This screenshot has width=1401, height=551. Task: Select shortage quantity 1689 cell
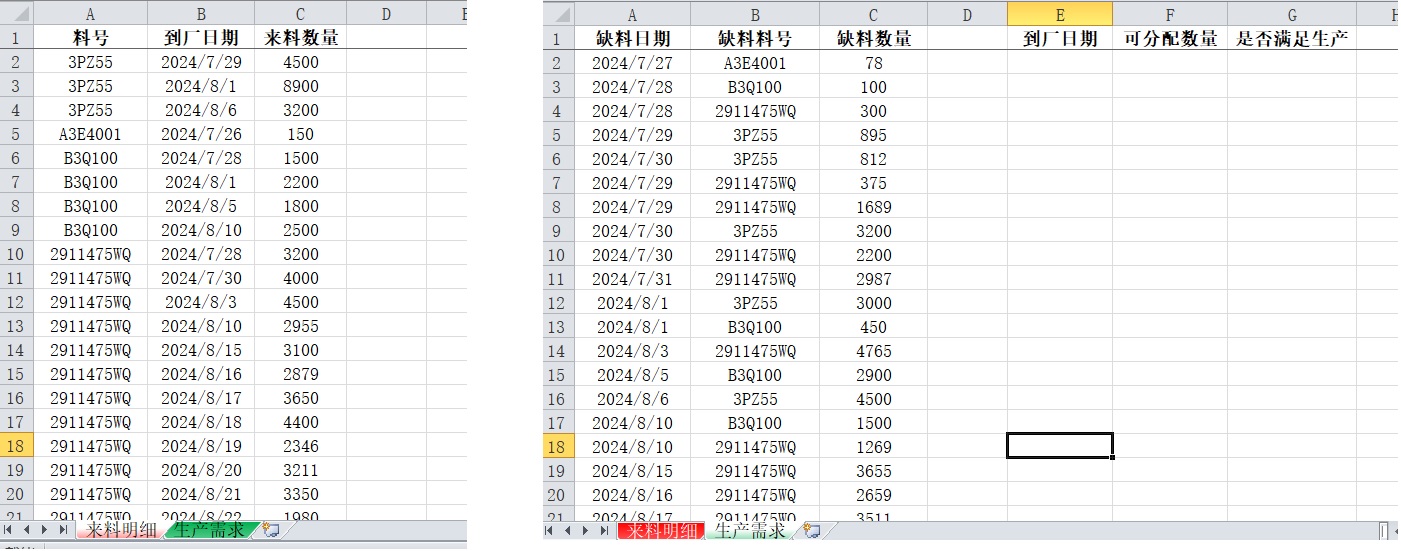click(x=874, y=206)
